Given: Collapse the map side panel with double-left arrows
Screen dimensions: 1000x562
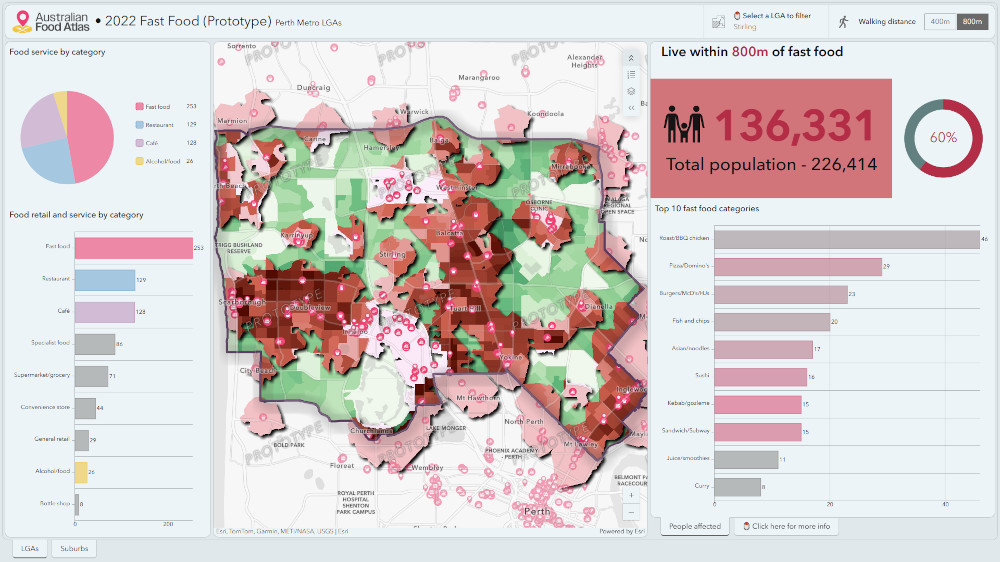Looking at the screenshot, I should tap(631, 108).
